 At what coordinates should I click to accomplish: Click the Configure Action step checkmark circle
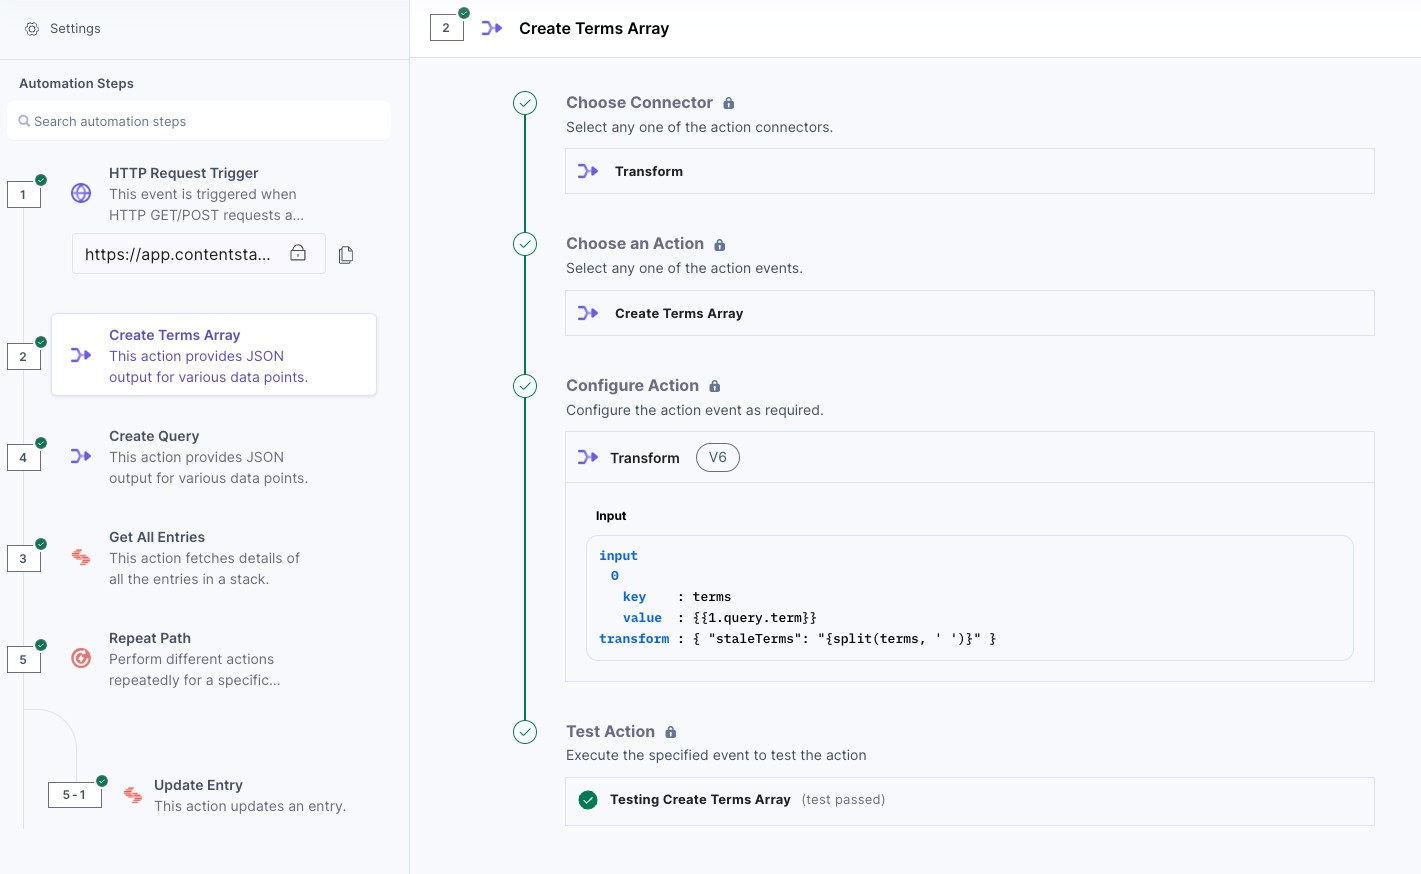coord(525,386)
